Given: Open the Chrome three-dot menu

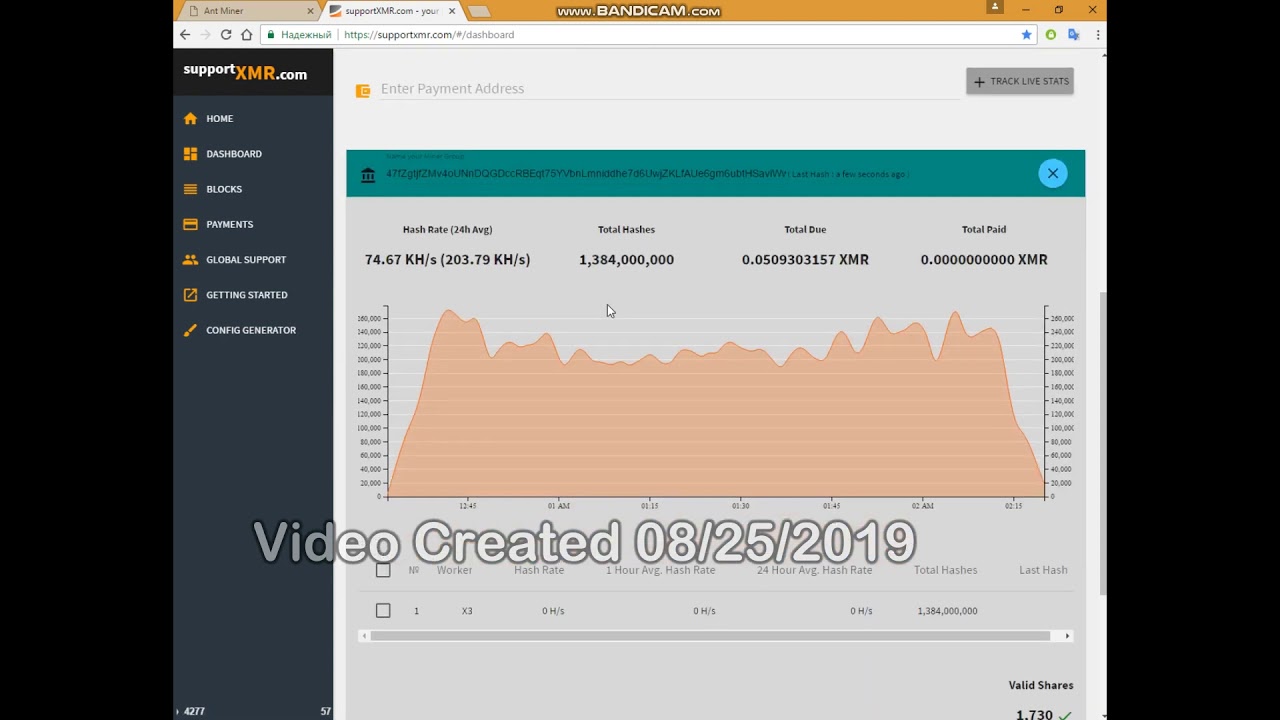Looking at the screenshot, I should 1098,34.
